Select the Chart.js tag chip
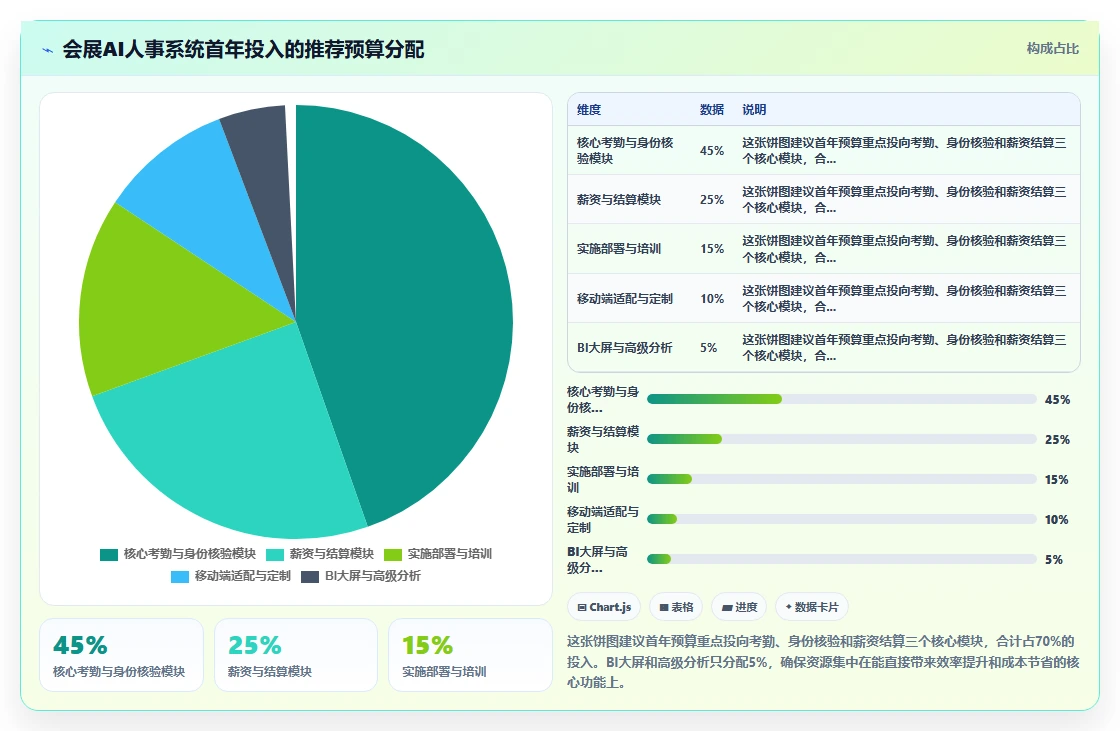Image resolution: width=1120 pixels, height=731 pixels. [x=604, y=607]
